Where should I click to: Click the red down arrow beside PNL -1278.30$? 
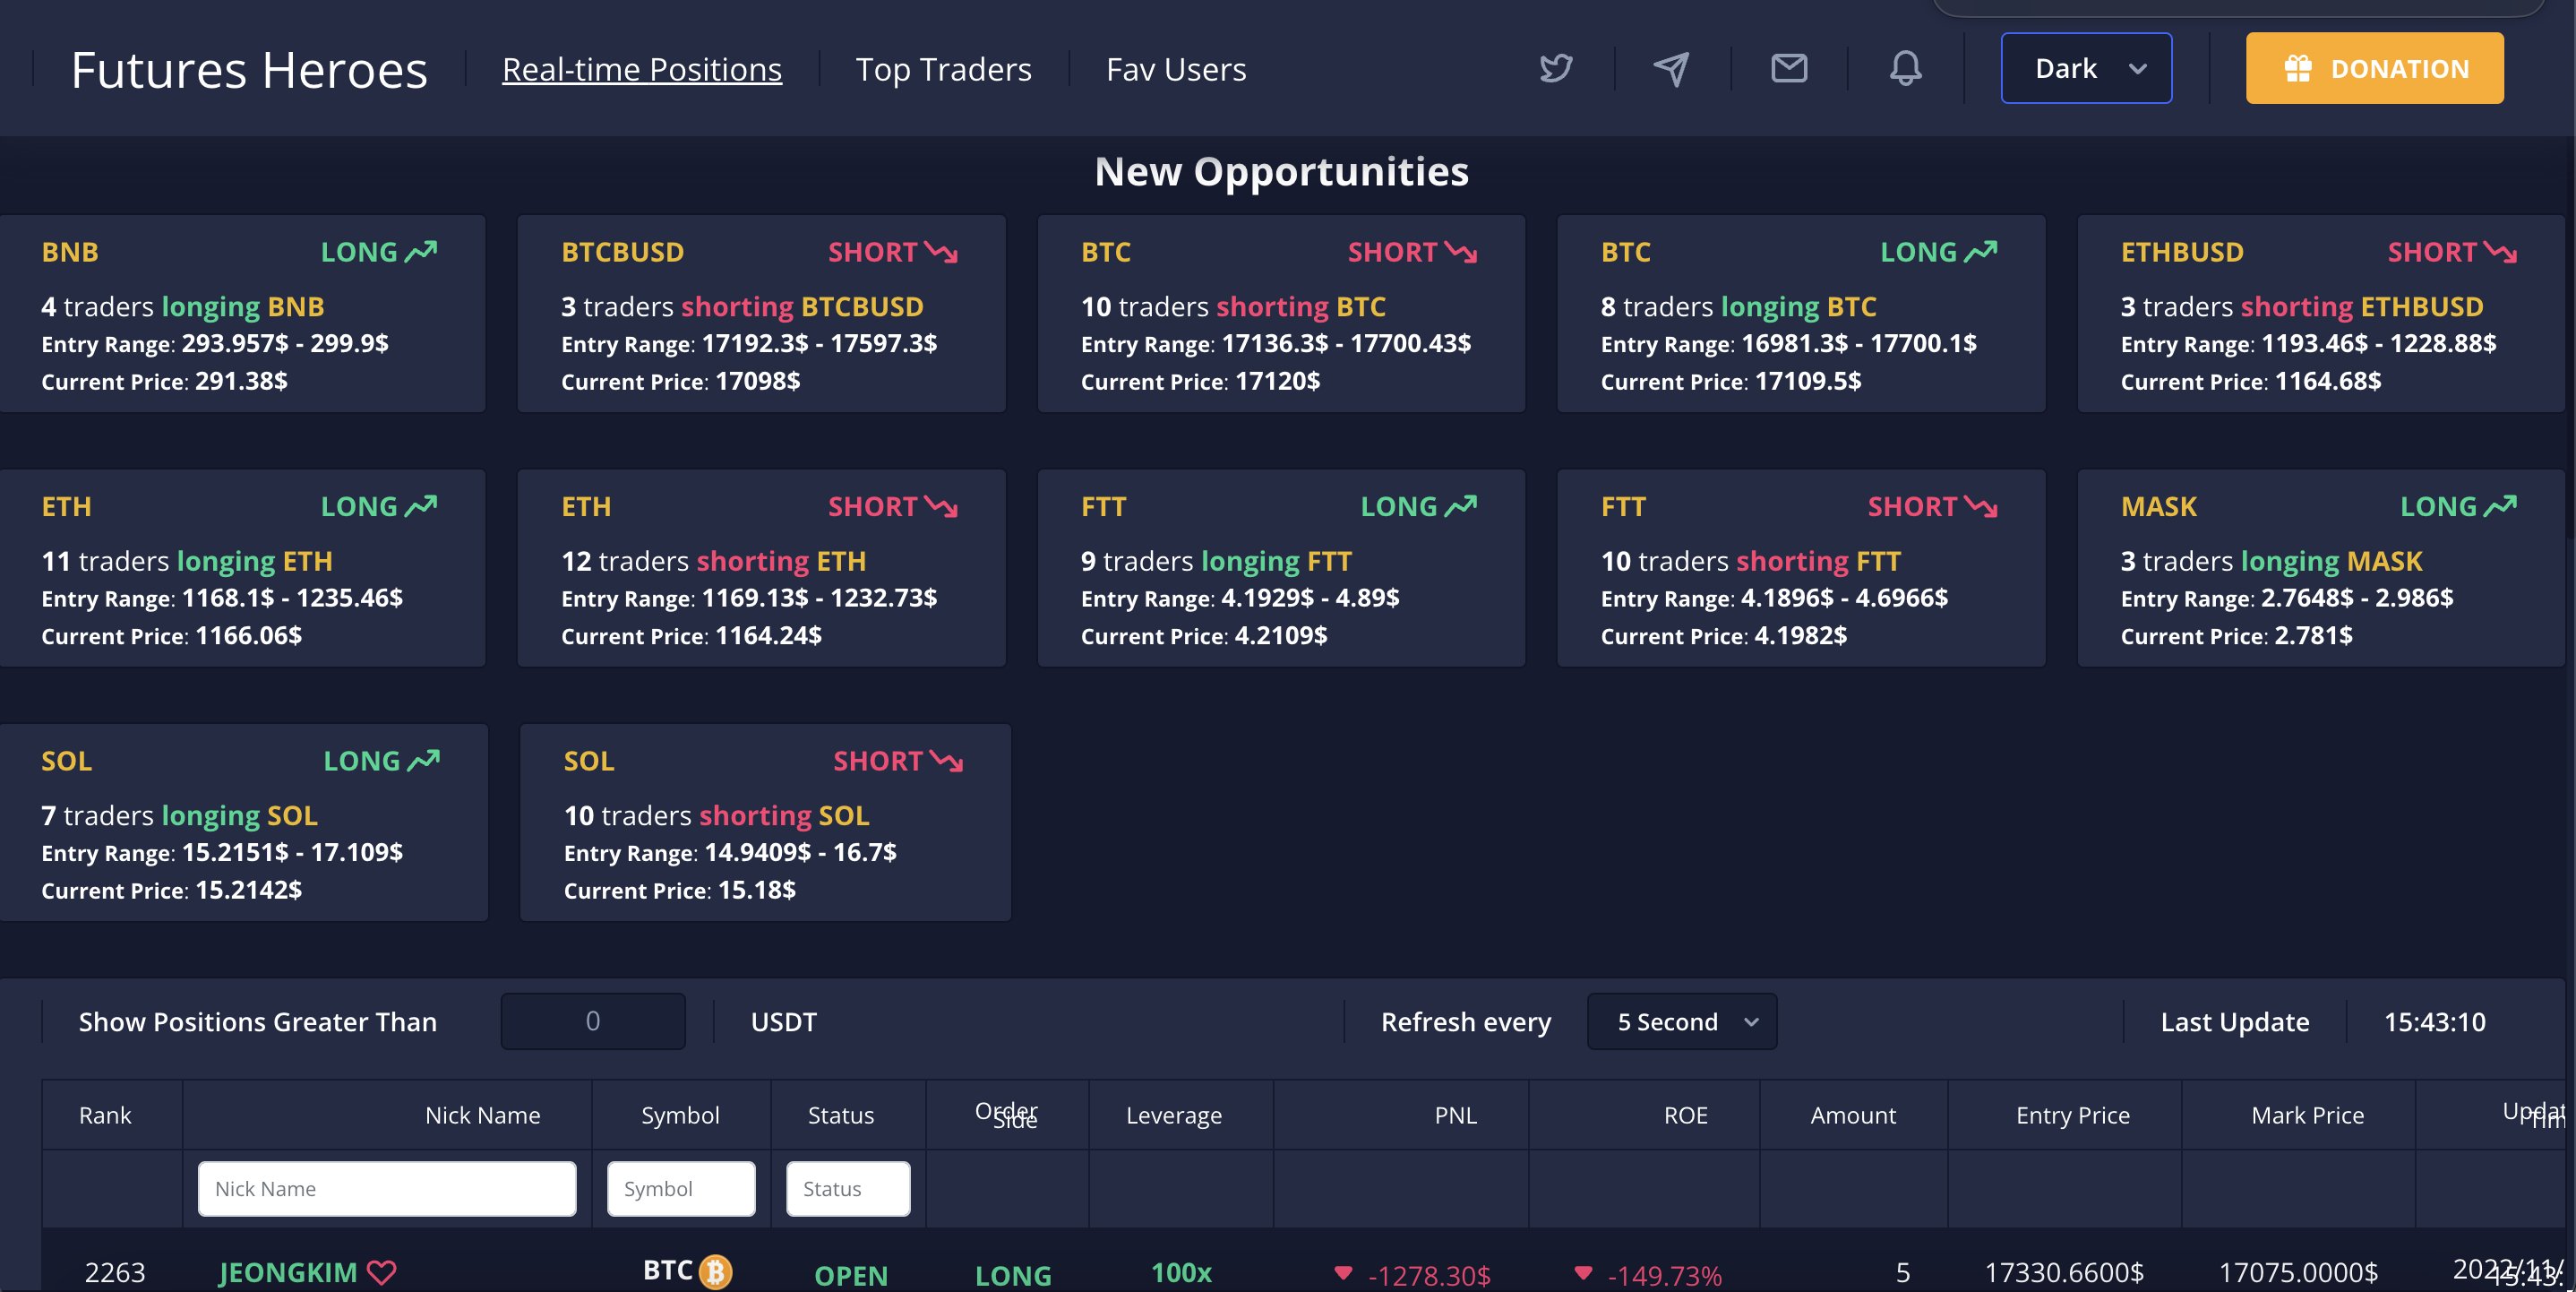pos(1343,1273)
